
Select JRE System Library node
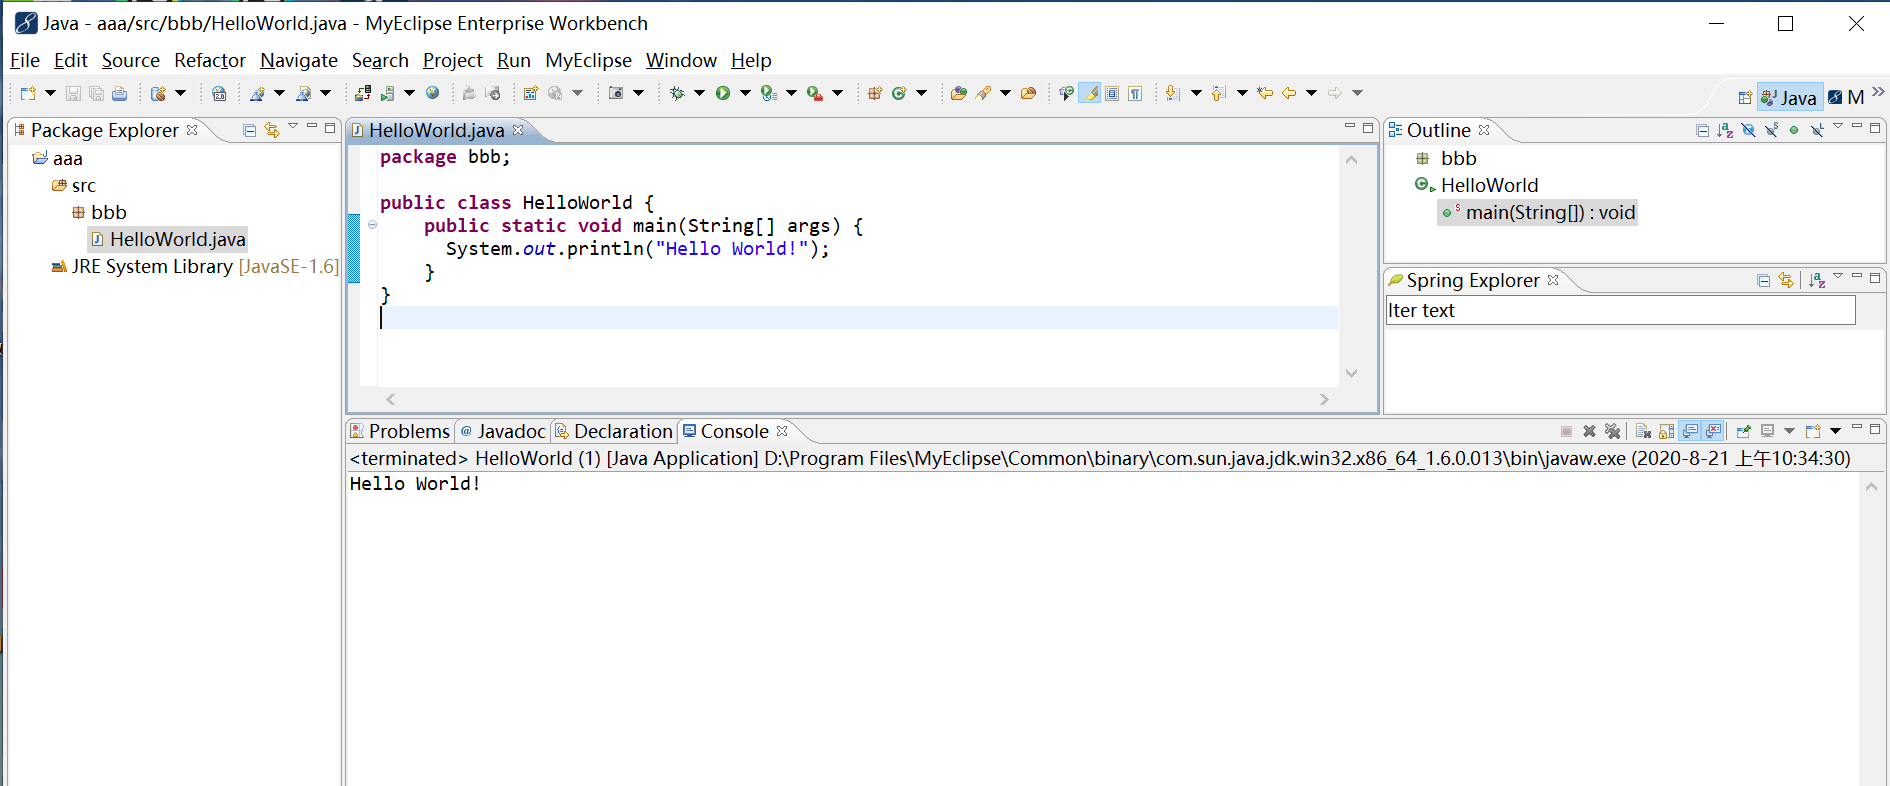point(195,266)
